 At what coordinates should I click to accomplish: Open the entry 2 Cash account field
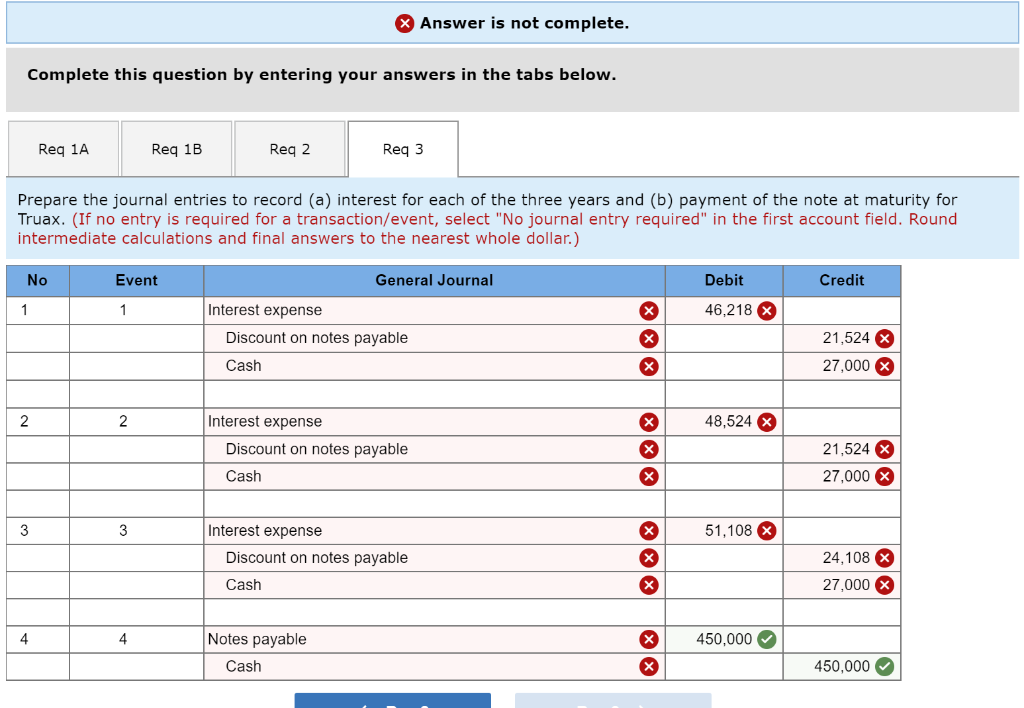(x=434, y=477)
